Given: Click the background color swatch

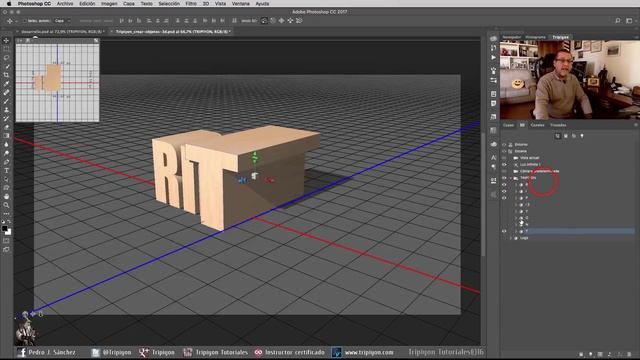Looking at the screenshot, I should (9, 232).
